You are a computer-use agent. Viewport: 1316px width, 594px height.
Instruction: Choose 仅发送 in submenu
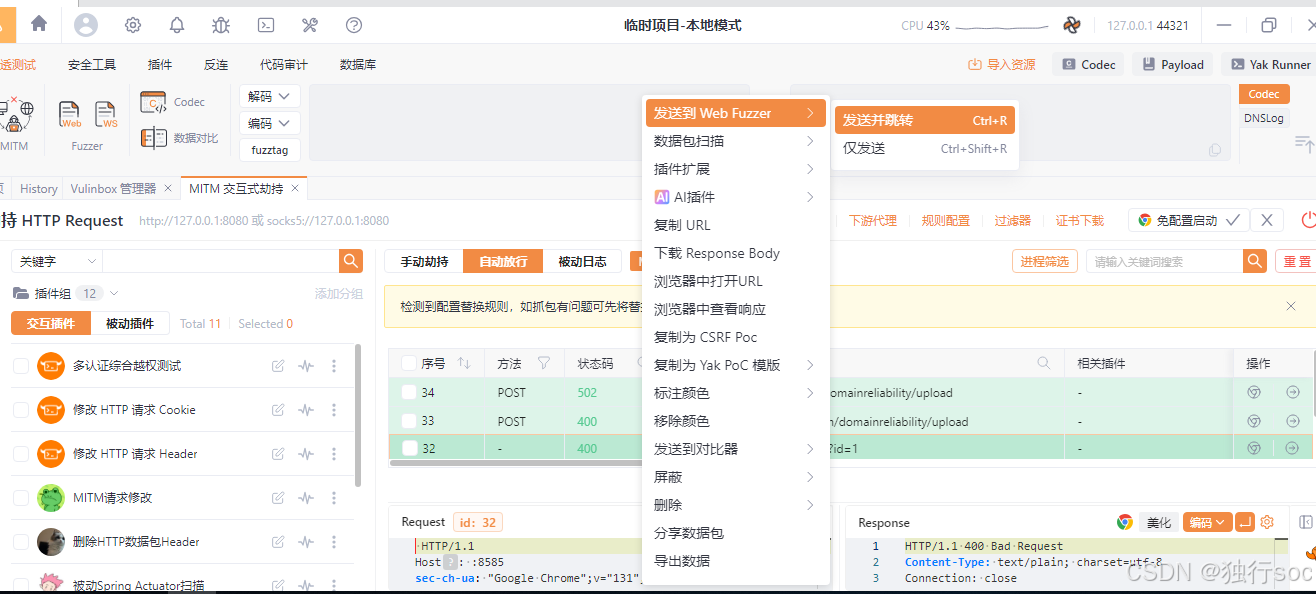pos(925,148)
